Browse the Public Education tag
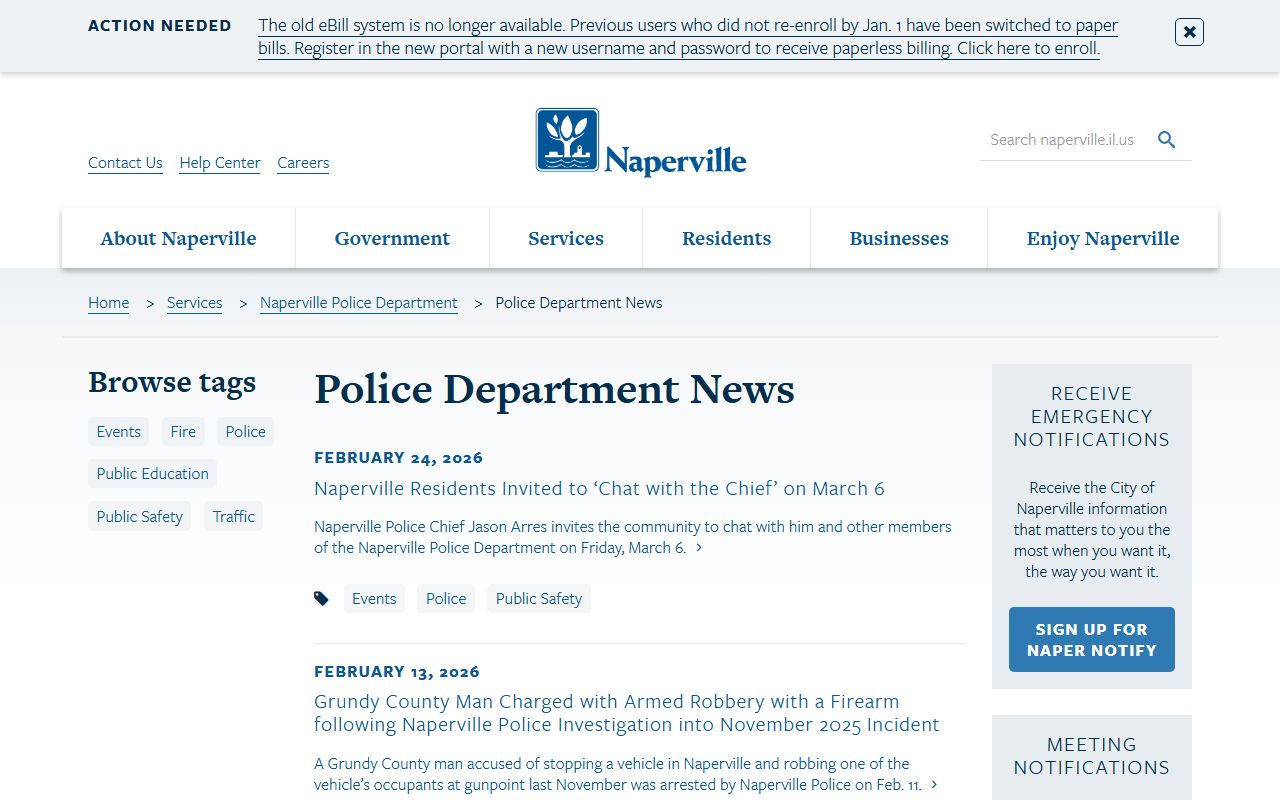The image size is (1280, 800). pyautogui.click(x=152, y=474)
